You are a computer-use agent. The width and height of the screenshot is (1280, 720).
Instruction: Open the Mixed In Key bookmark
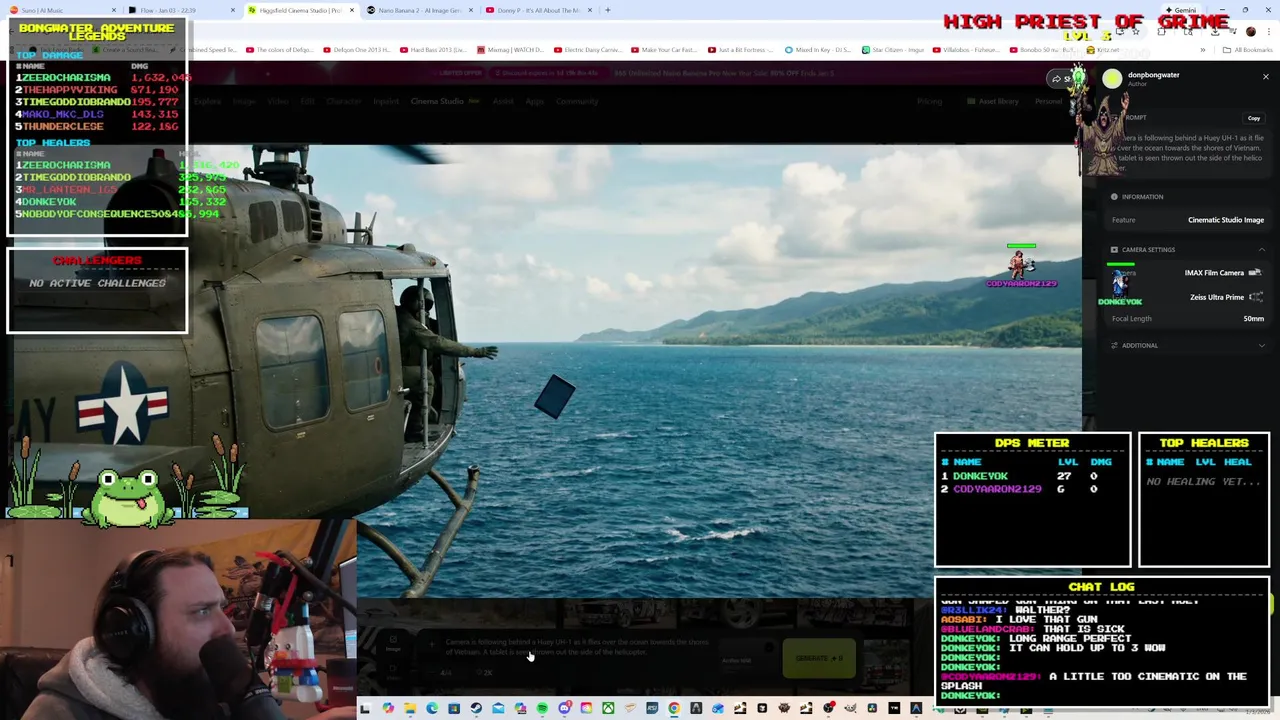818,50
